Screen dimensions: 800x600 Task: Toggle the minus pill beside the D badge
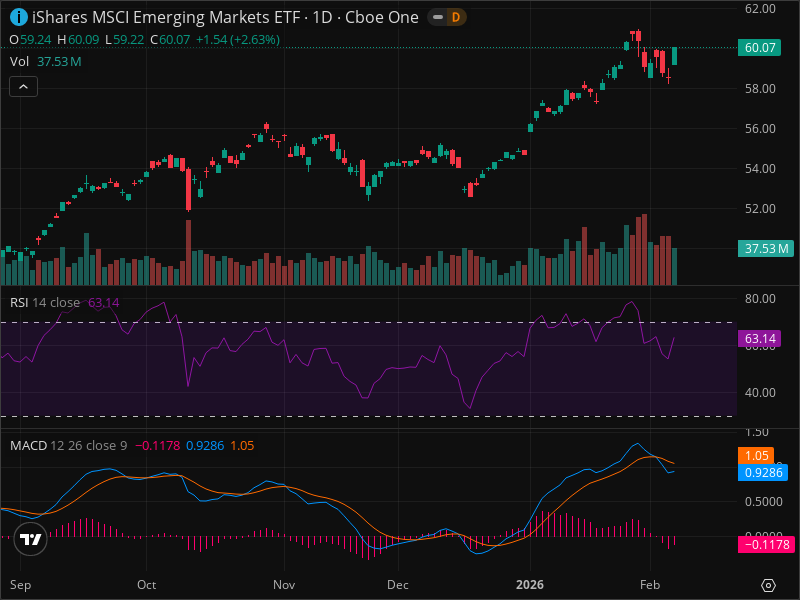point(438,17)
